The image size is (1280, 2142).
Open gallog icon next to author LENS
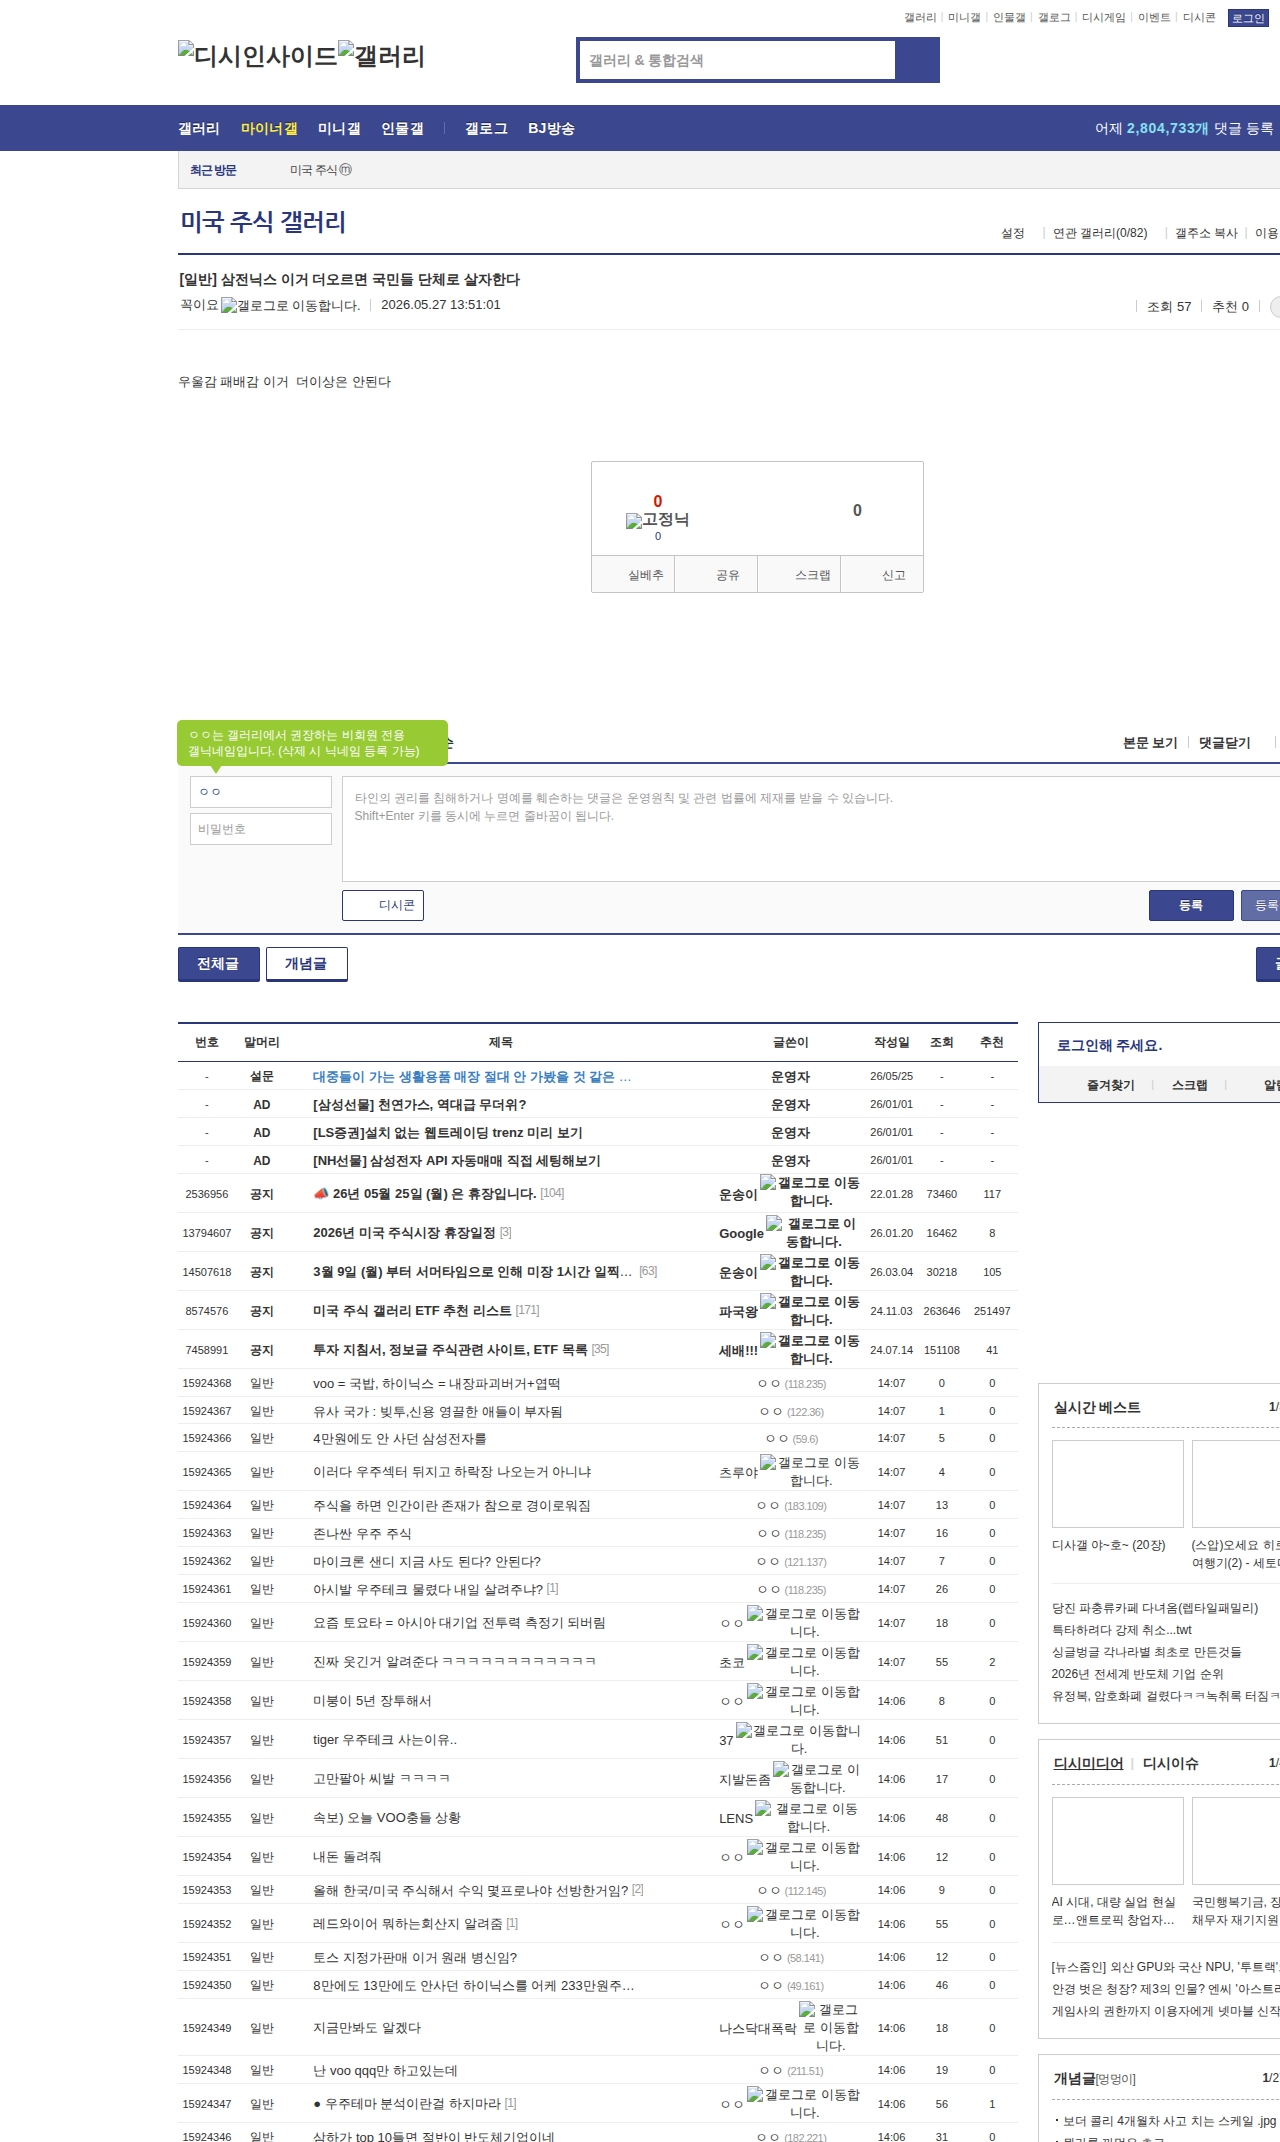pos(807,1817)
